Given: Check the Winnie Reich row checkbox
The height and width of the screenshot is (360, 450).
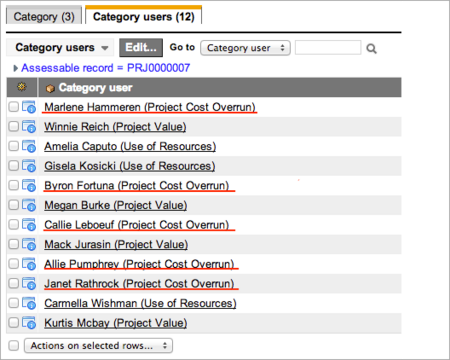Looking at the screenshot, I should [13, 126].
